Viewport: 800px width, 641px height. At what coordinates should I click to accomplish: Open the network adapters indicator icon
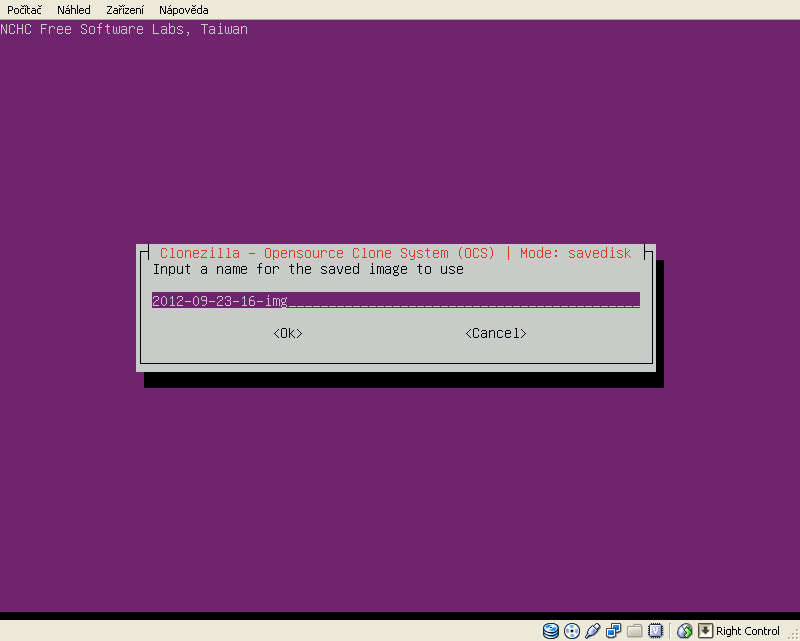pyautogui.click(x=613, y=631)
